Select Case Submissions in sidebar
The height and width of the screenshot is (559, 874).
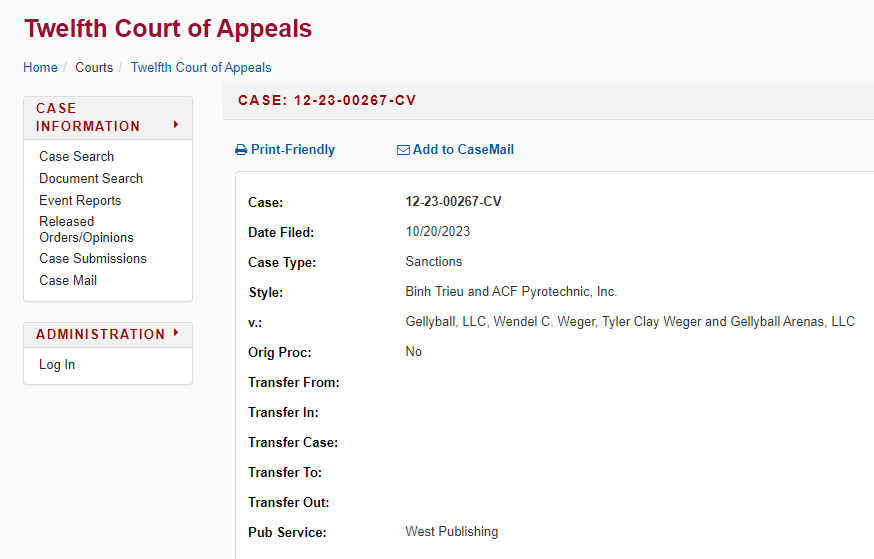click(93, 259)
